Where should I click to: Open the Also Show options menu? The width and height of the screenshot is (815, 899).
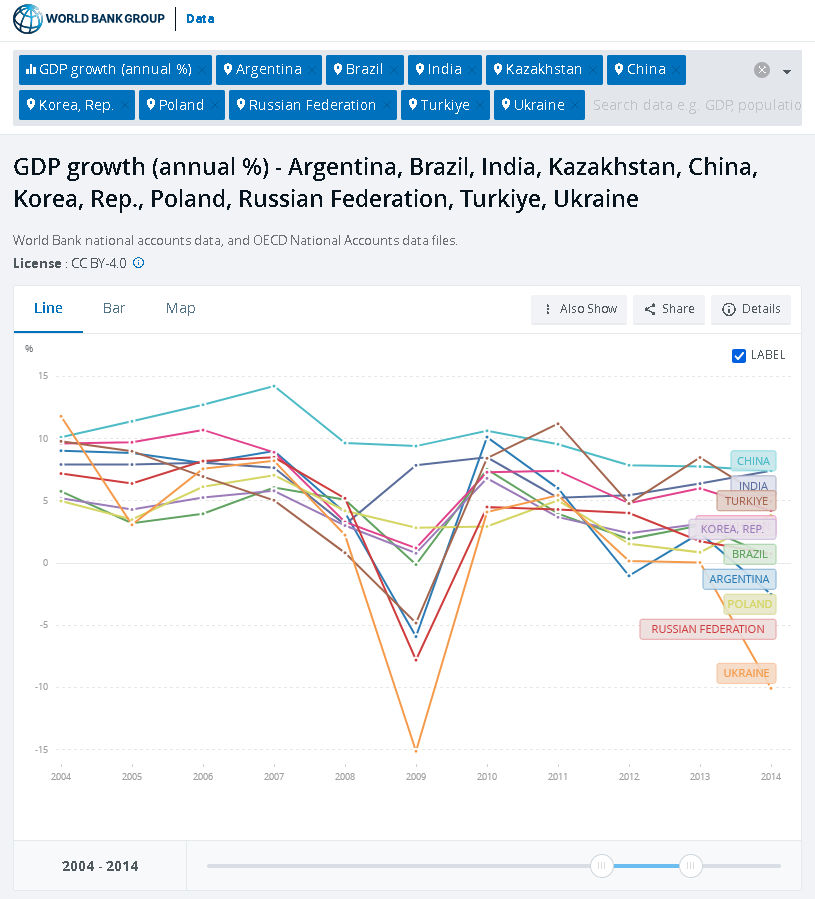pyautogui.click(x=579, y=309)
